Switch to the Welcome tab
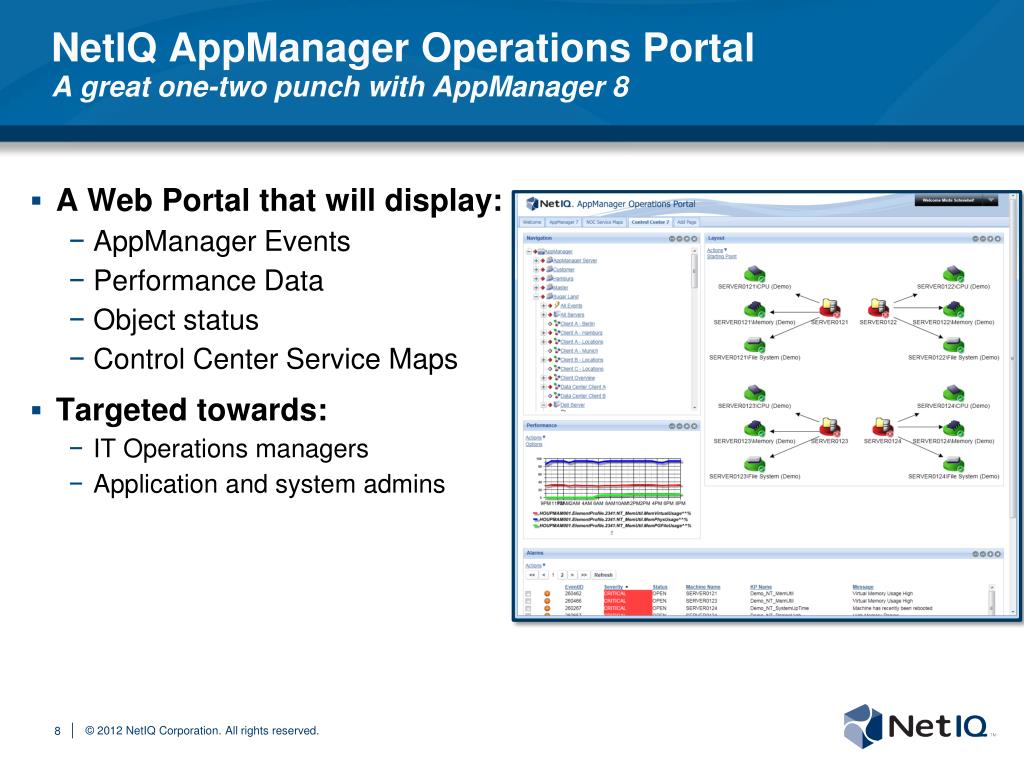Viewport: 1024px width, 768px height. [x=532, y=222]
